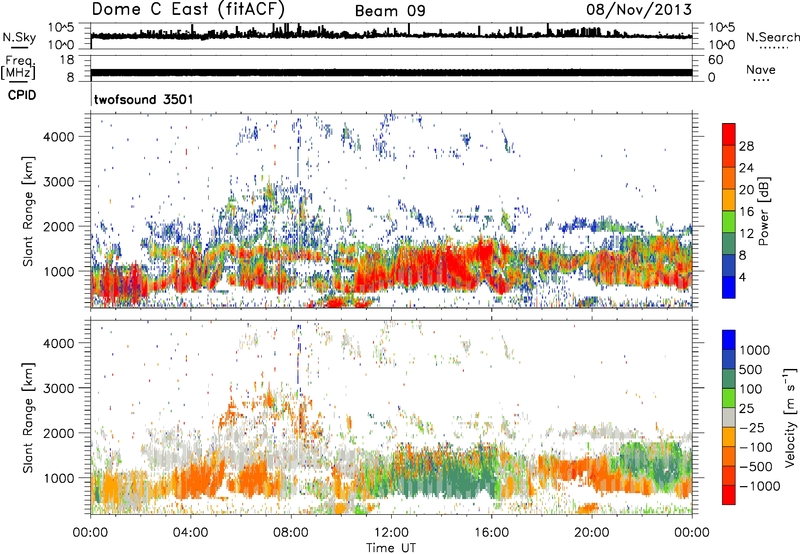Image resolution: width=800 pixels, height=554 pixels.
Task: Click the Power panel "Slant Range [km]" label
Action: (28, 211)
